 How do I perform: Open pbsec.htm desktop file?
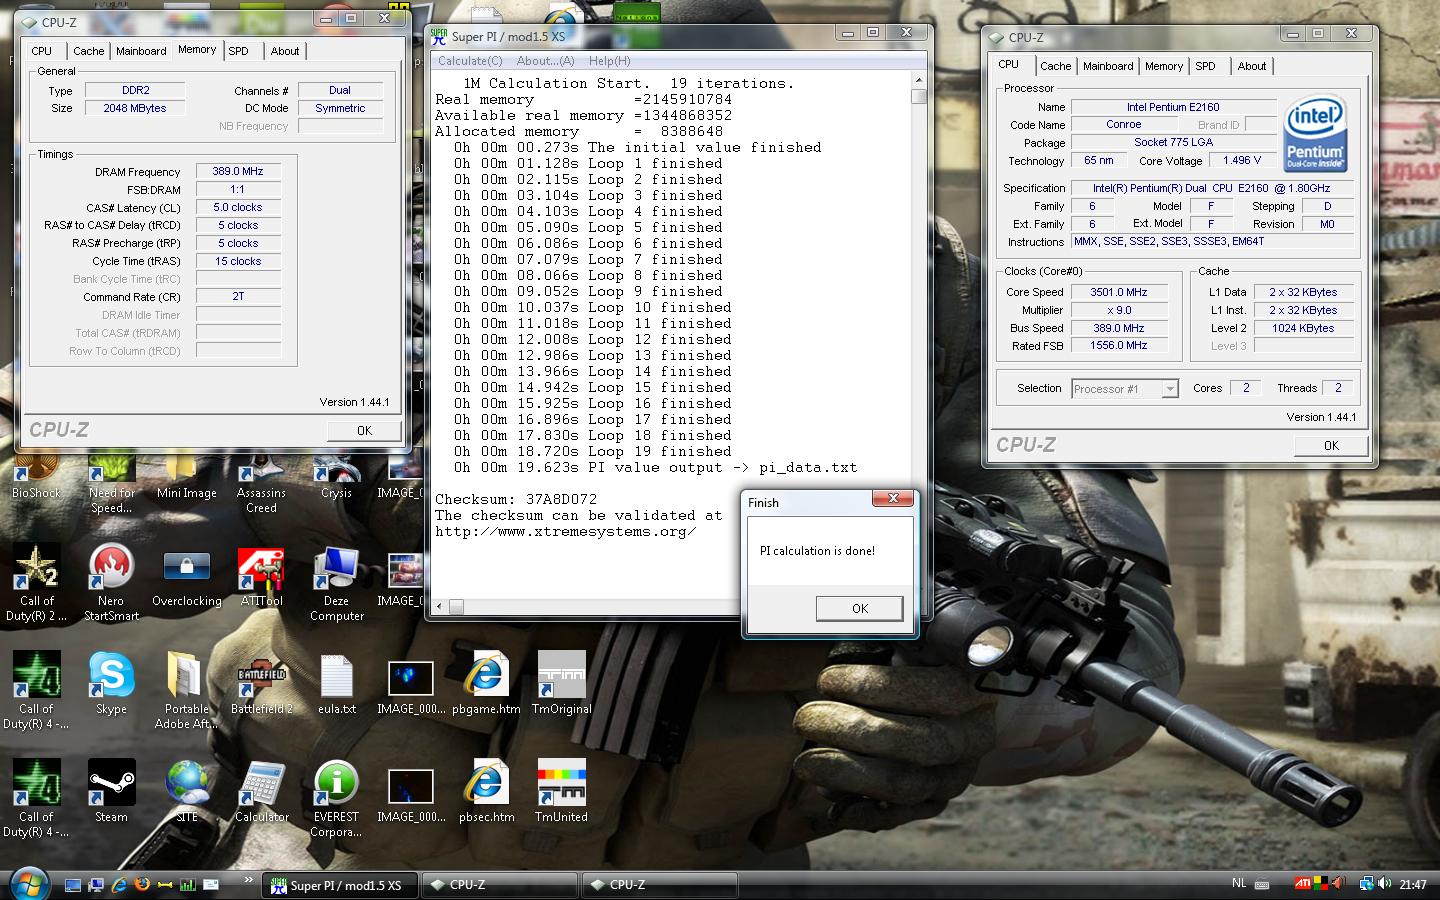(486, 792)
